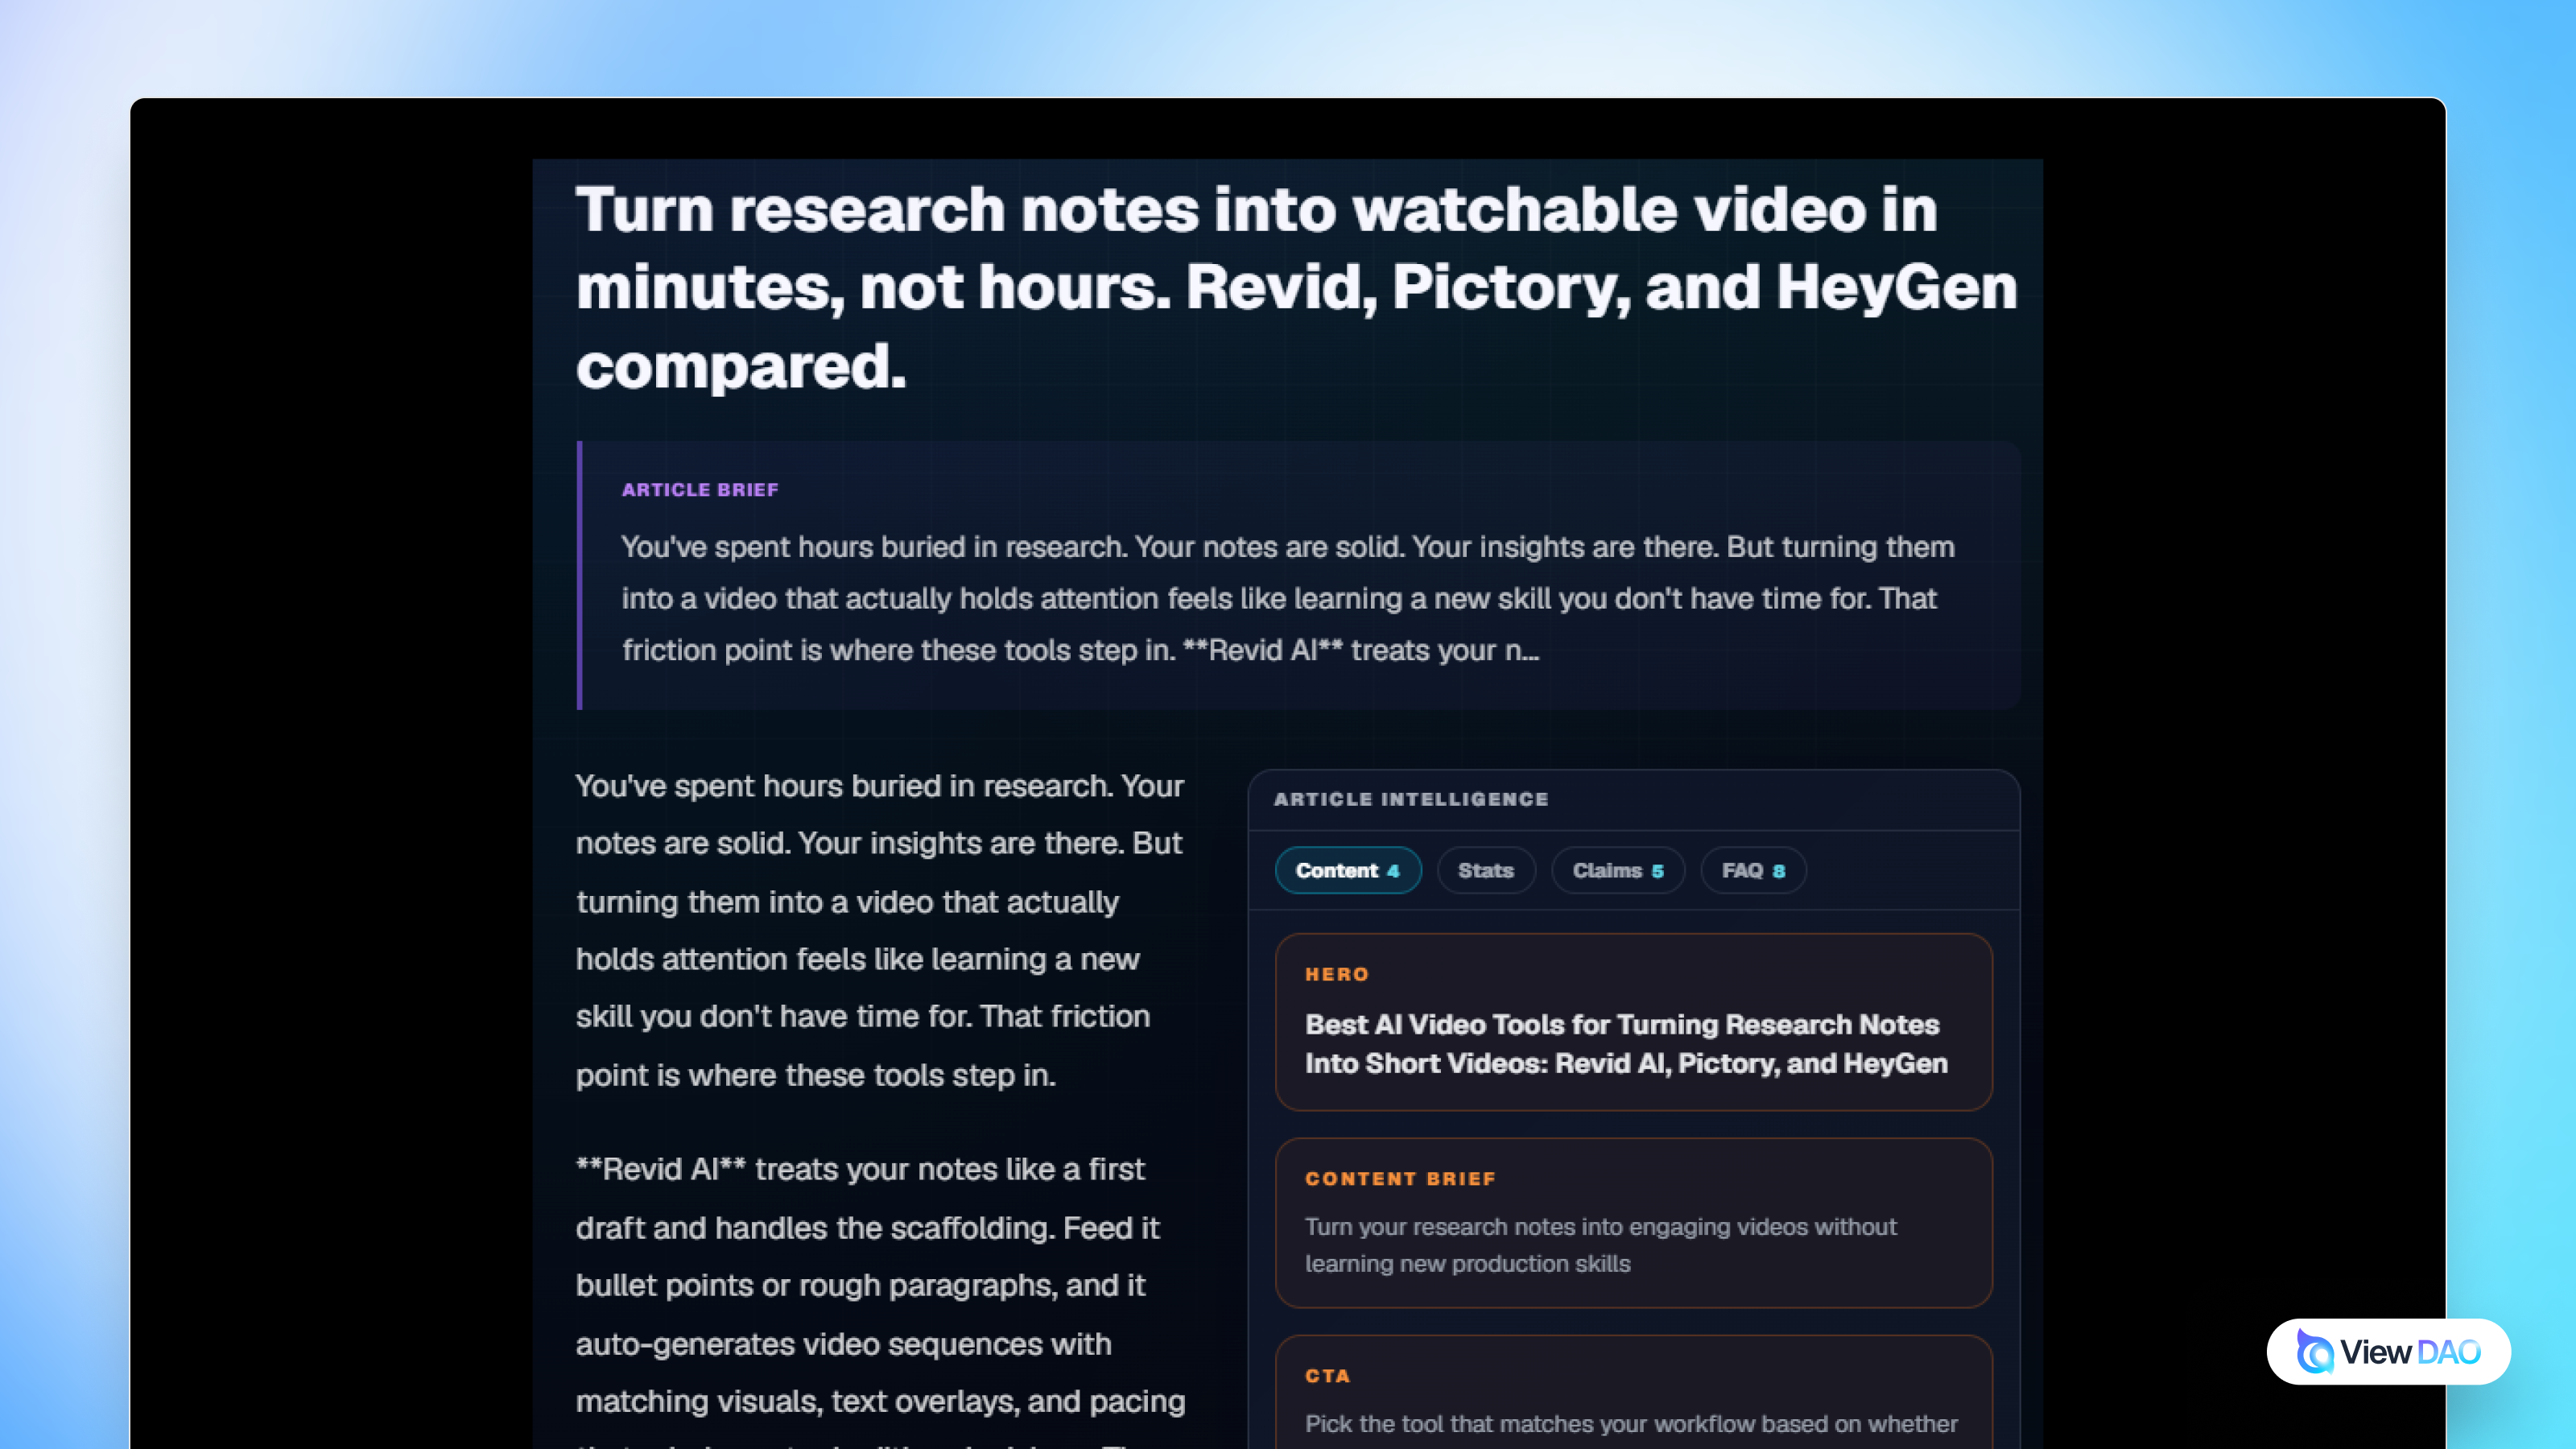Screen dimensions: 2576x1449
Task: Click the View DAO button
Action: point(2388,1352)
